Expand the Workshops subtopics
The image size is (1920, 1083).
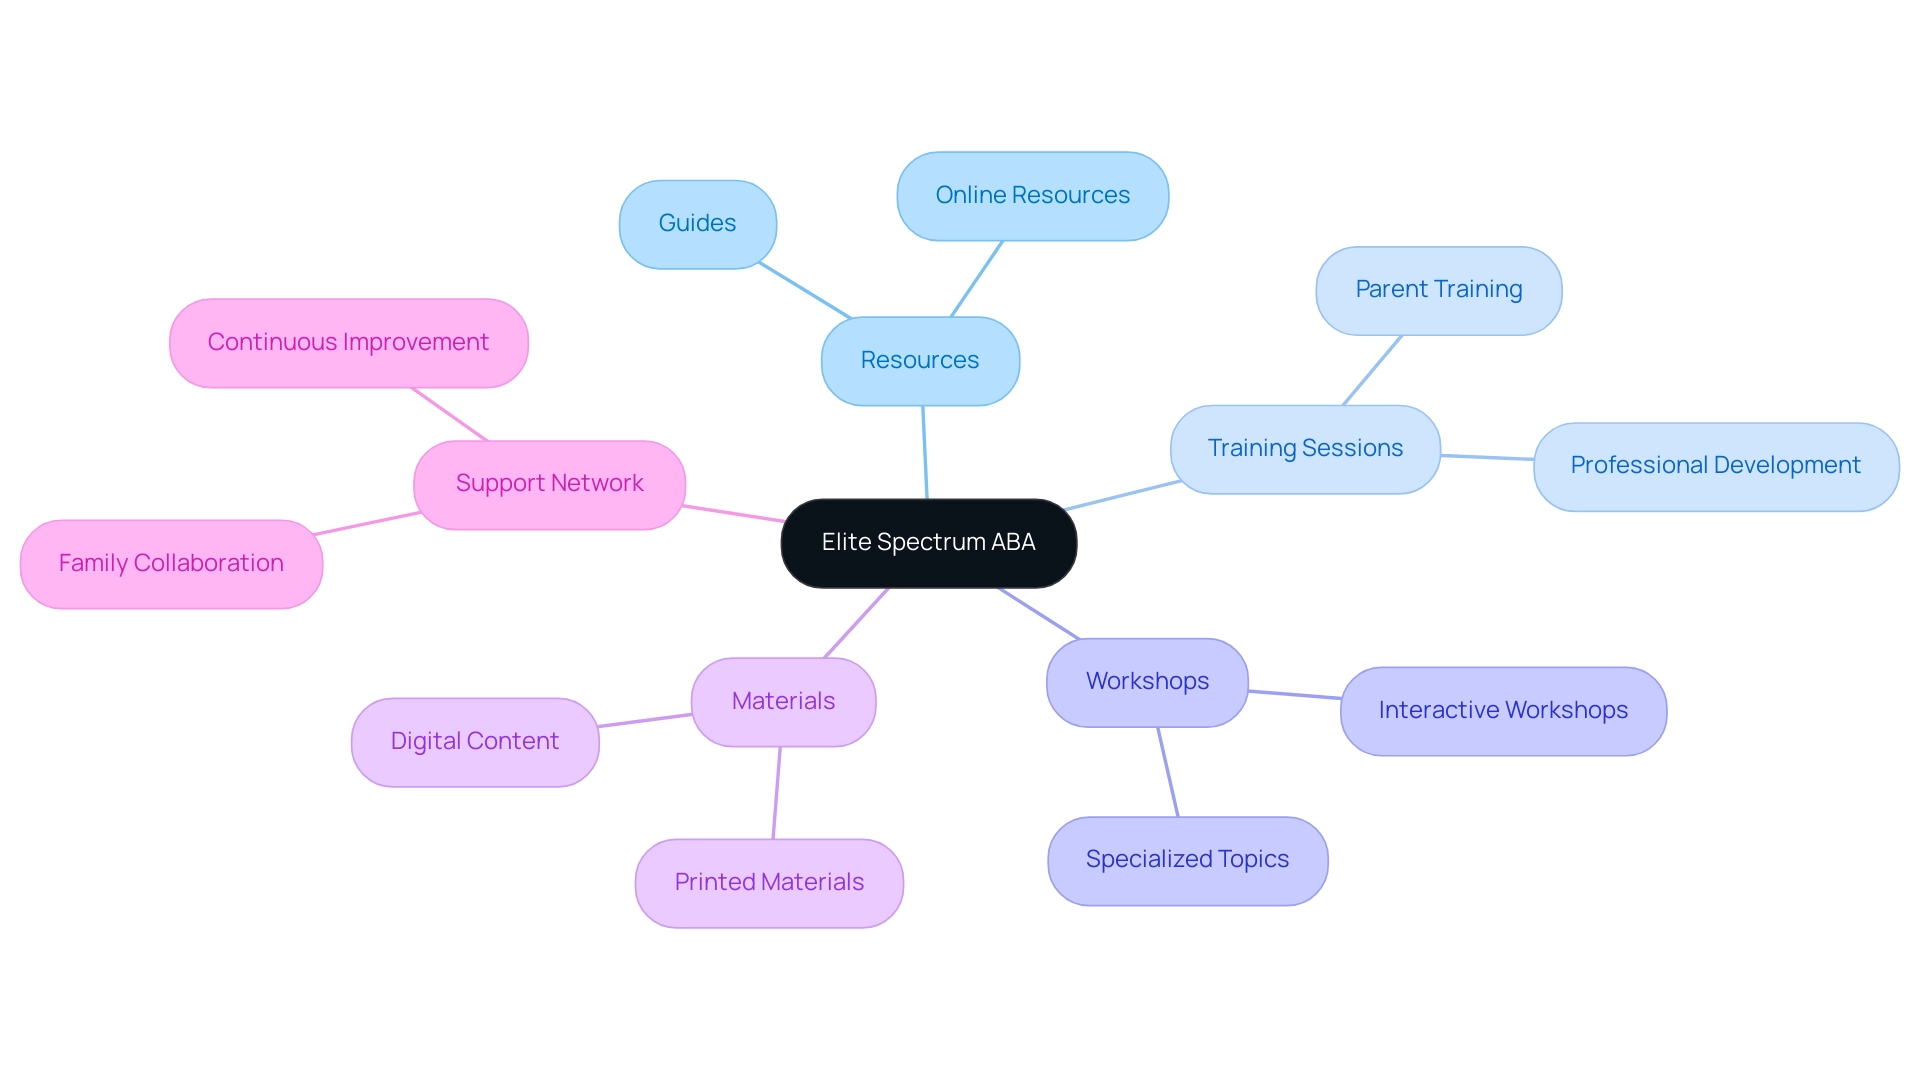[x=1145, y=681]
